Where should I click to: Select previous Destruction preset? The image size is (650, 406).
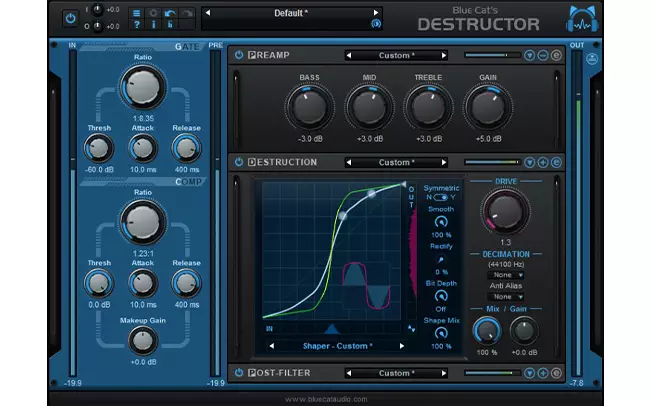coord(349,162)
